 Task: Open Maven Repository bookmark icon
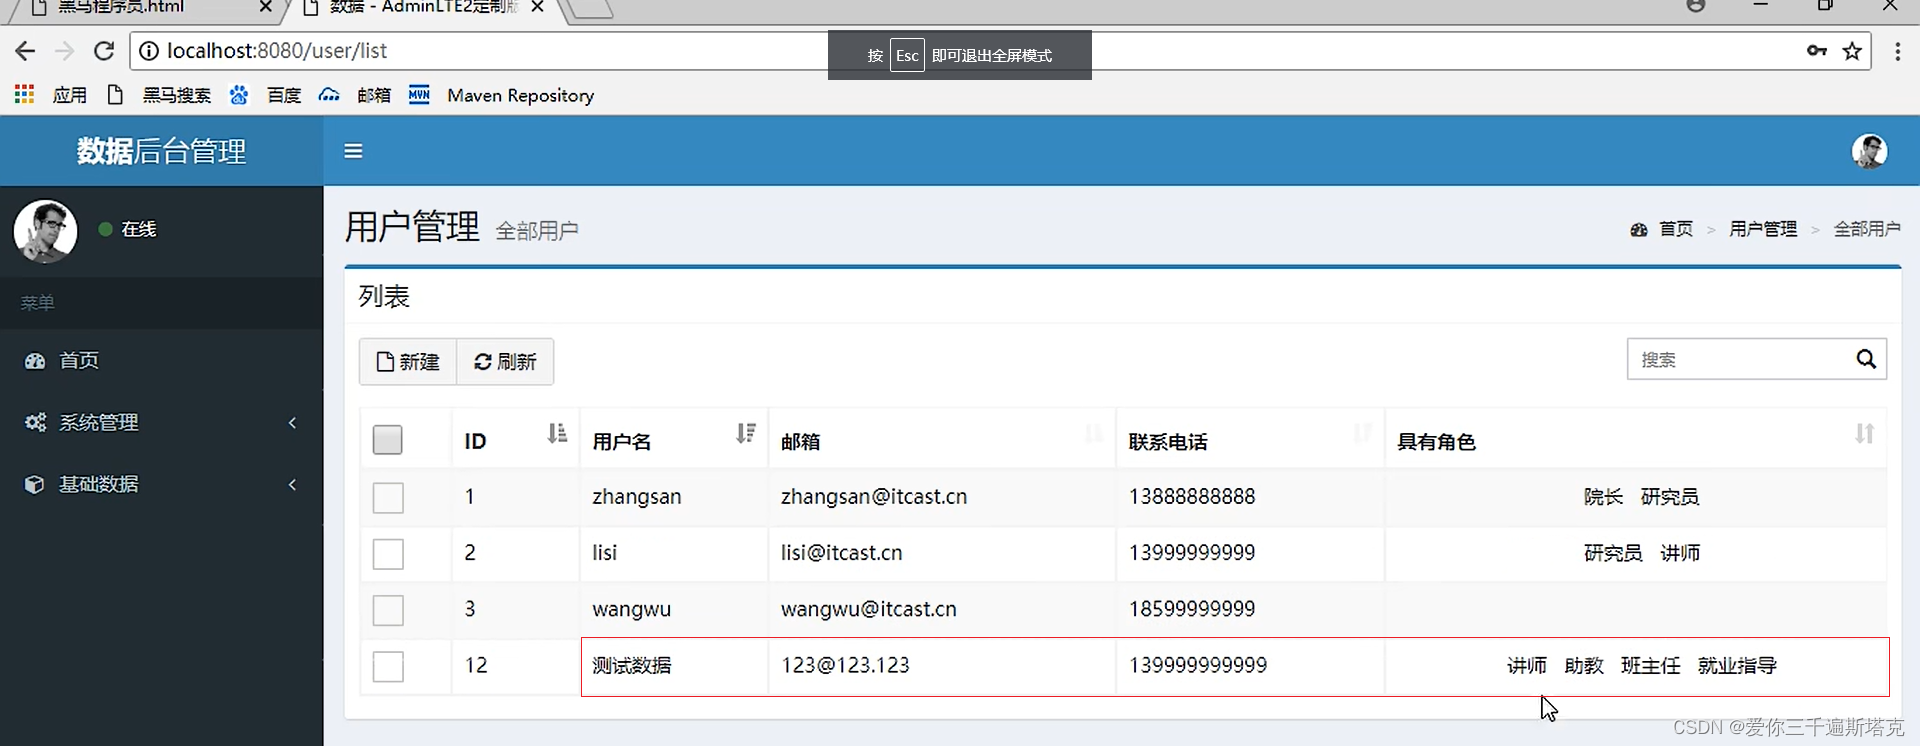tap(419, 95)
